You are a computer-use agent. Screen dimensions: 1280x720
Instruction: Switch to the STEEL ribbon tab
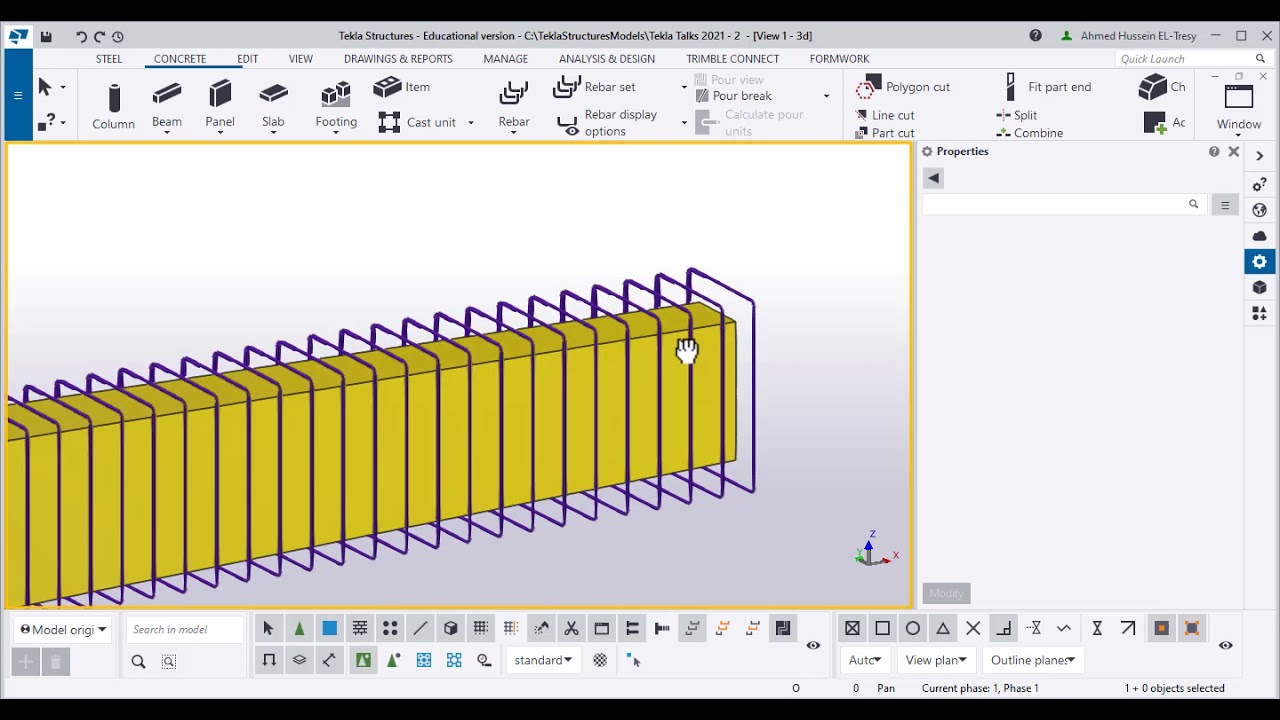coord(109,59)
